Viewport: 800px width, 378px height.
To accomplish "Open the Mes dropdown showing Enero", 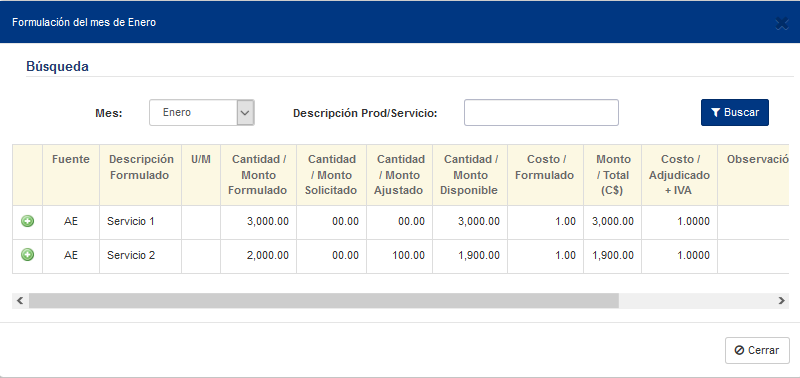I will coord(202,112).
